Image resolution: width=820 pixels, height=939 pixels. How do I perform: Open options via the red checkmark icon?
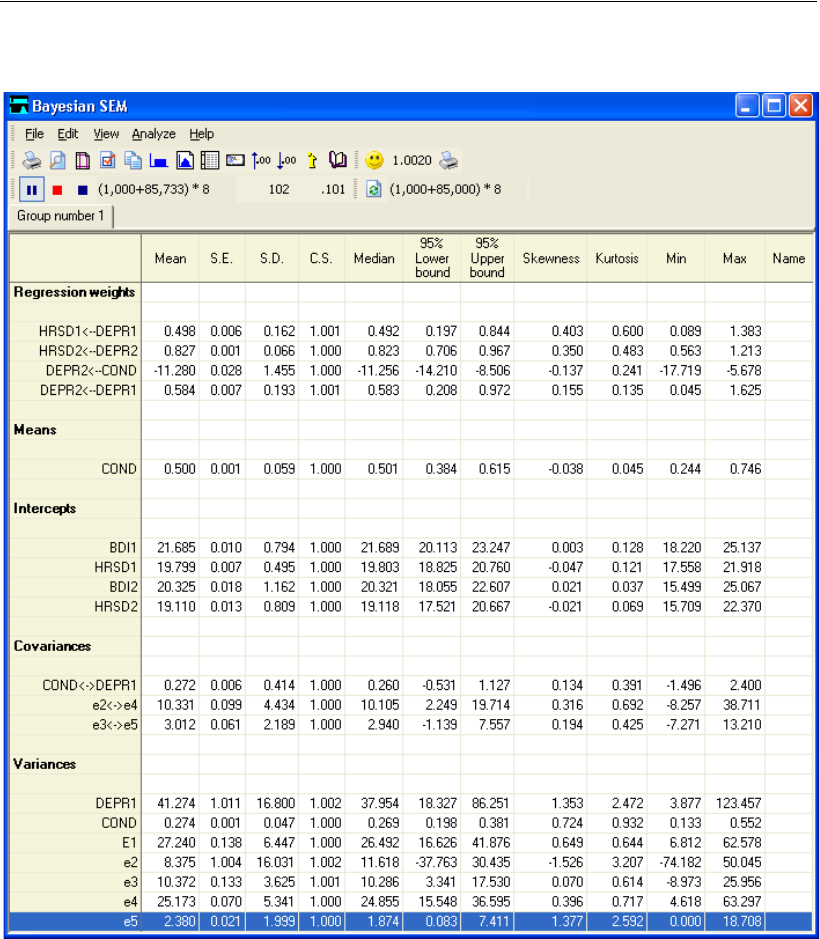[108, 160]
